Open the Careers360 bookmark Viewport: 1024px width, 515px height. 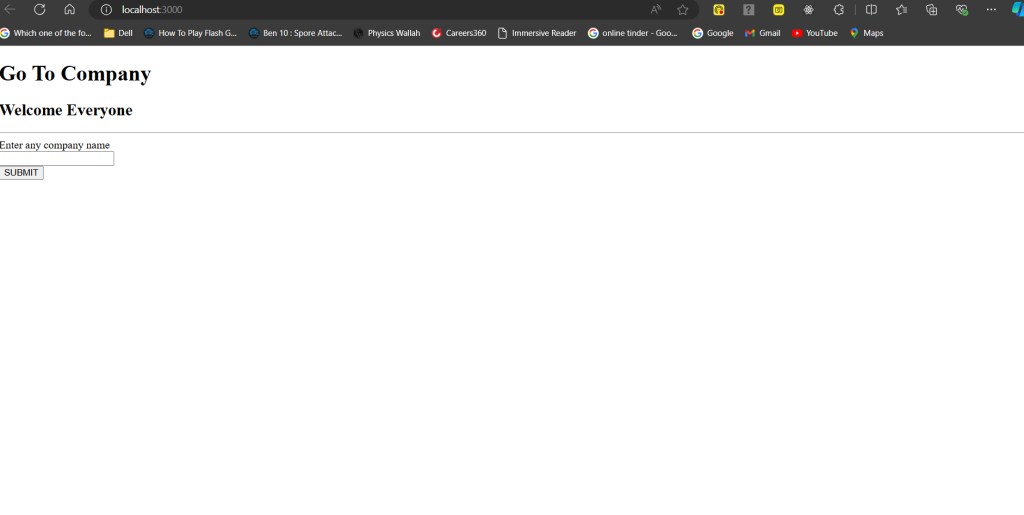tap(459, 33)
